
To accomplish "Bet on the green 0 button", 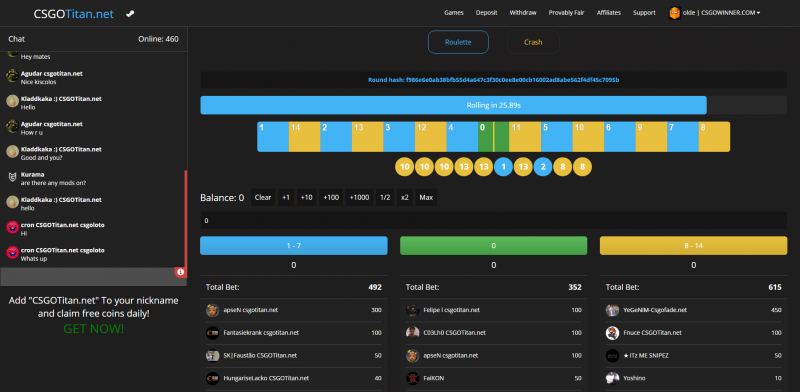I will click(x=493, y=246).
